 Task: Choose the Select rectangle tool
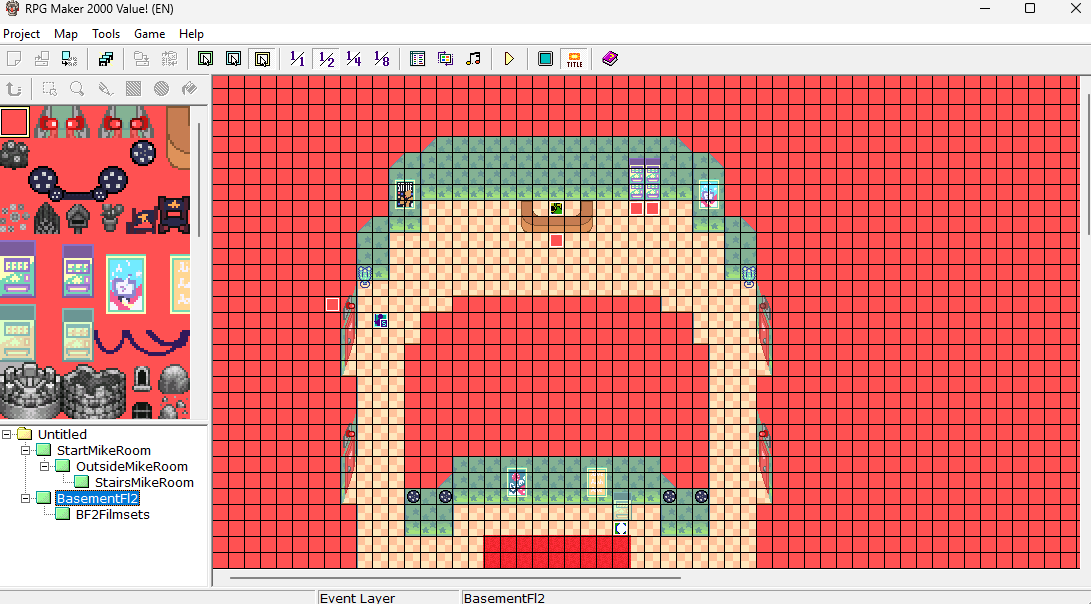[x=49, y=88]
